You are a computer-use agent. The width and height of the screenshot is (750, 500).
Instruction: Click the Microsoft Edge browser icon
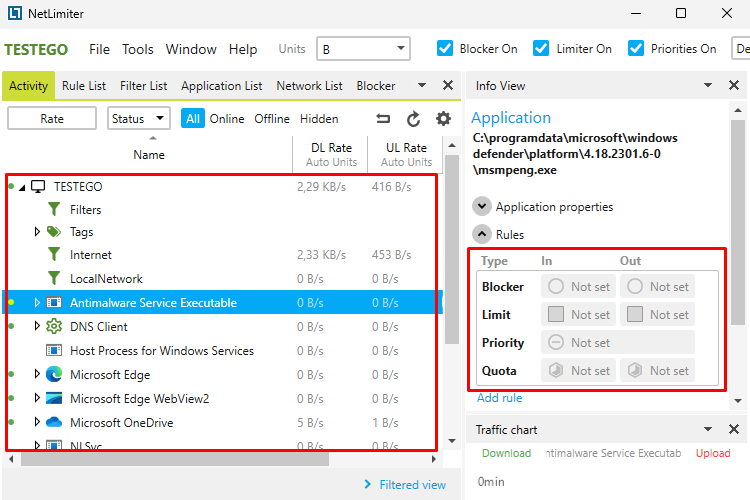click(54, 374)
